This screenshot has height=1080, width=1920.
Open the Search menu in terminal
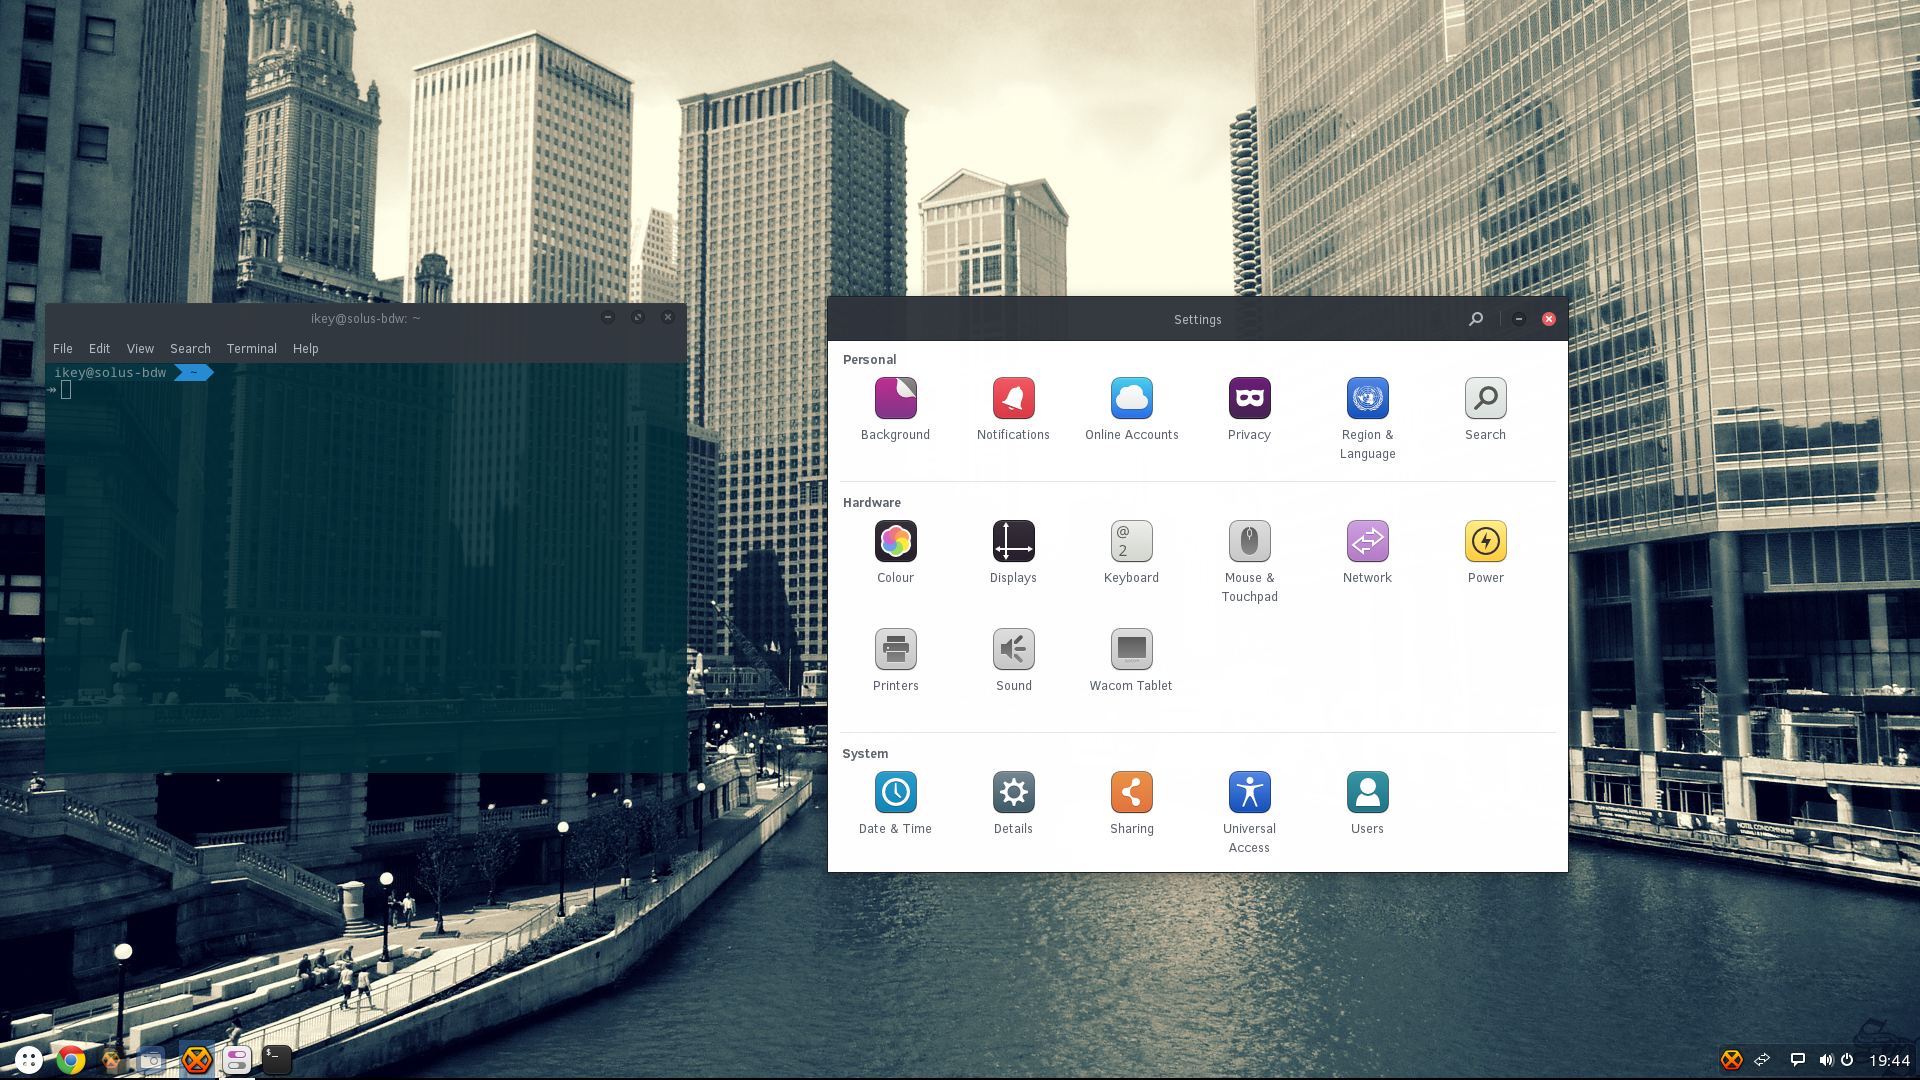190,348
